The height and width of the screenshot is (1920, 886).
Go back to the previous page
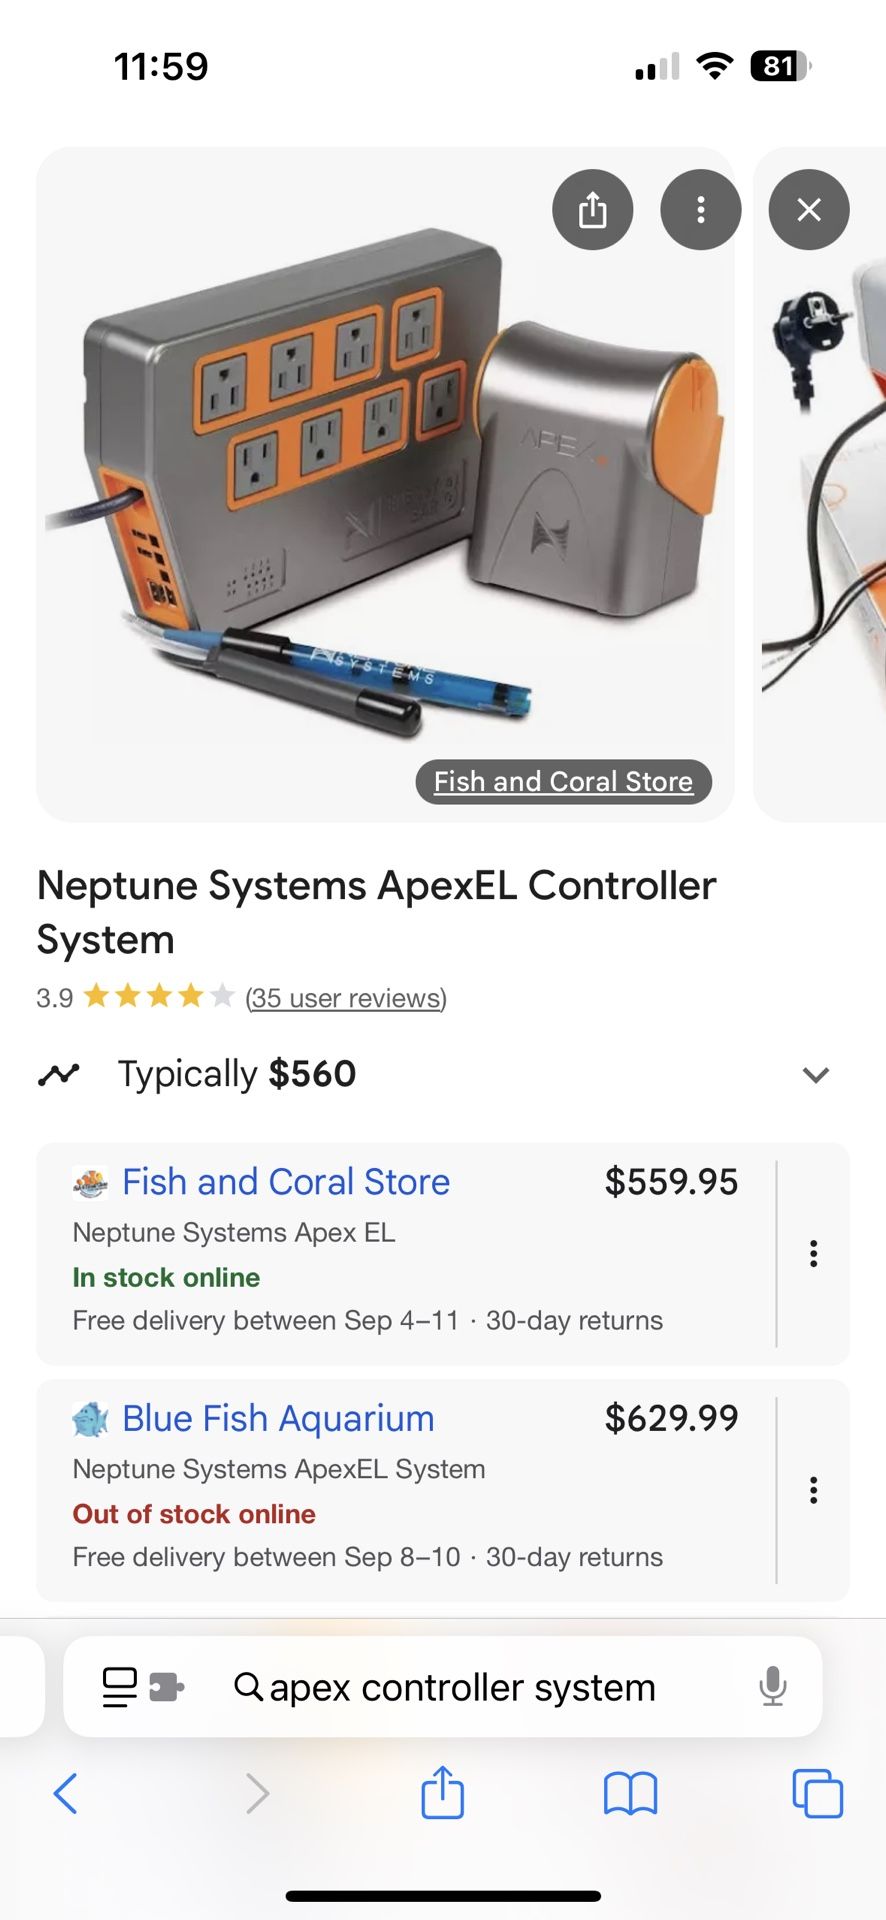(x=66, y=1794)
